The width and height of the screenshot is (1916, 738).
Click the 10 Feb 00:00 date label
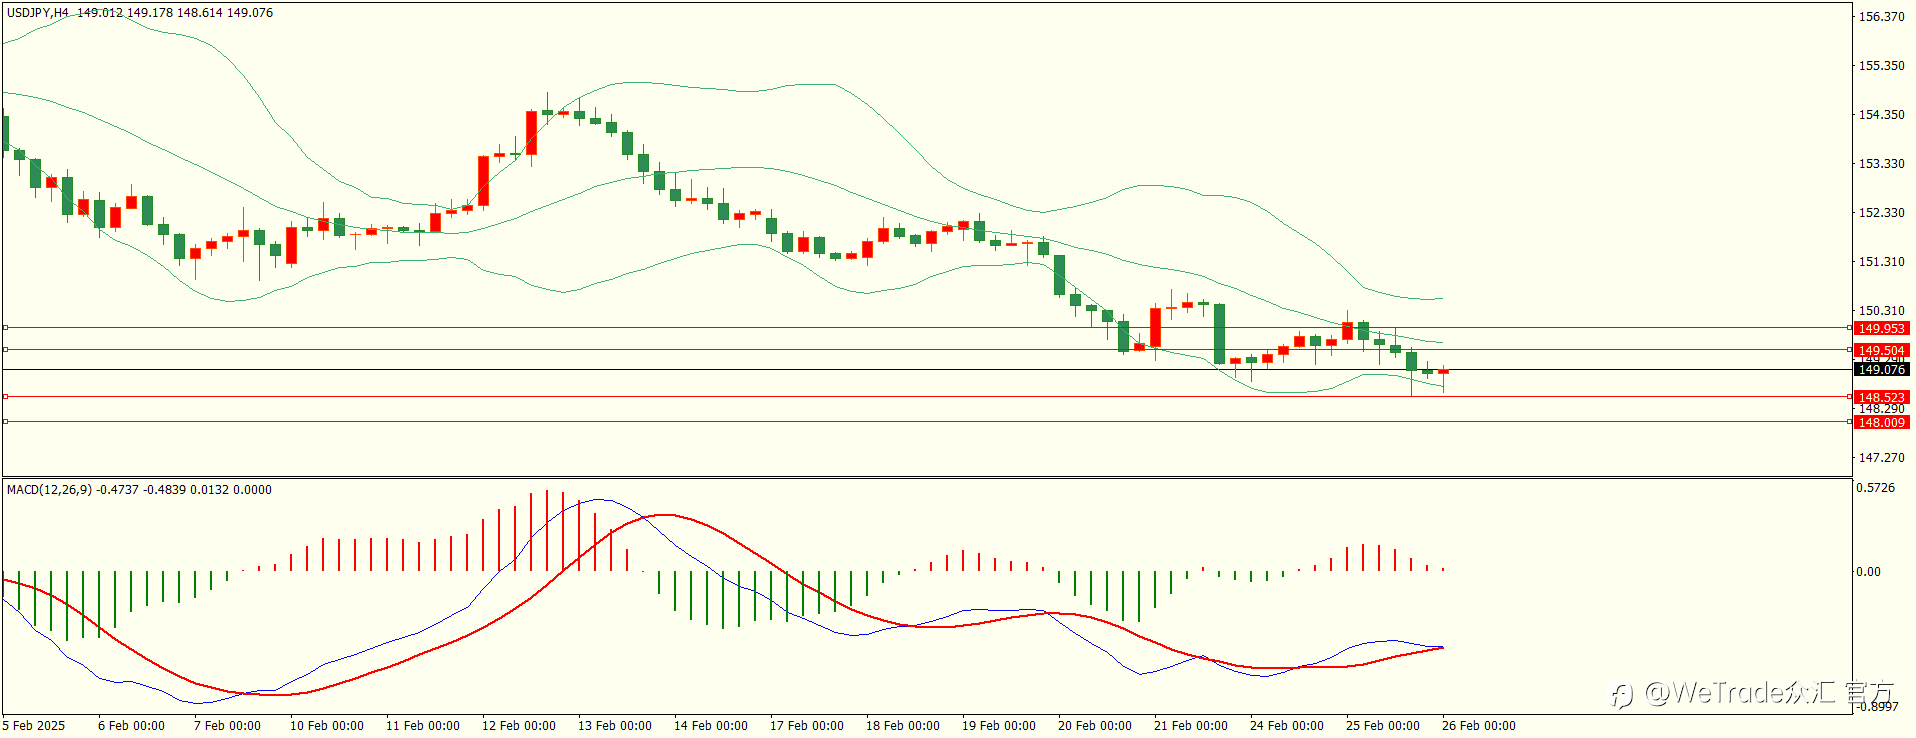327,726
